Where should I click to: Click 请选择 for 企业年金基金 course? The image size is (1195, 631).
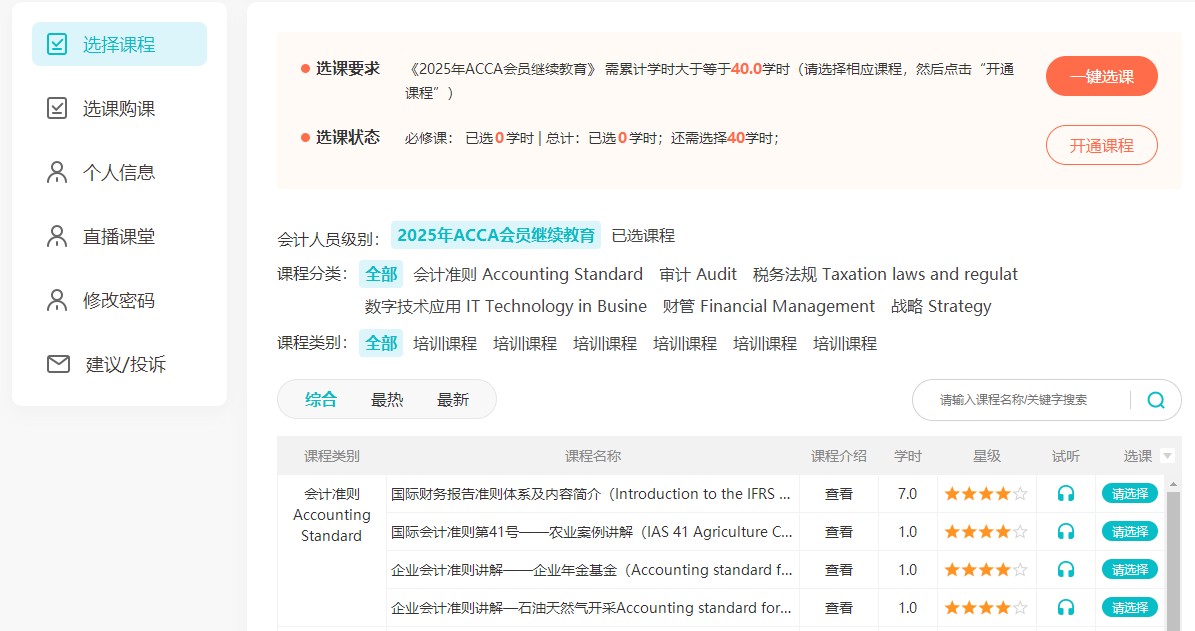(x=1129, y=569)
